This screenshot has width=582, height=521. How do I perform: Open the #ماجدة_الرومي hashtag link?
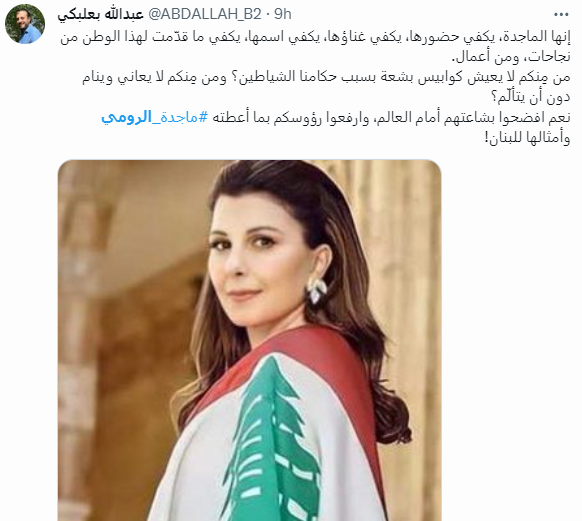pos(154,117)
